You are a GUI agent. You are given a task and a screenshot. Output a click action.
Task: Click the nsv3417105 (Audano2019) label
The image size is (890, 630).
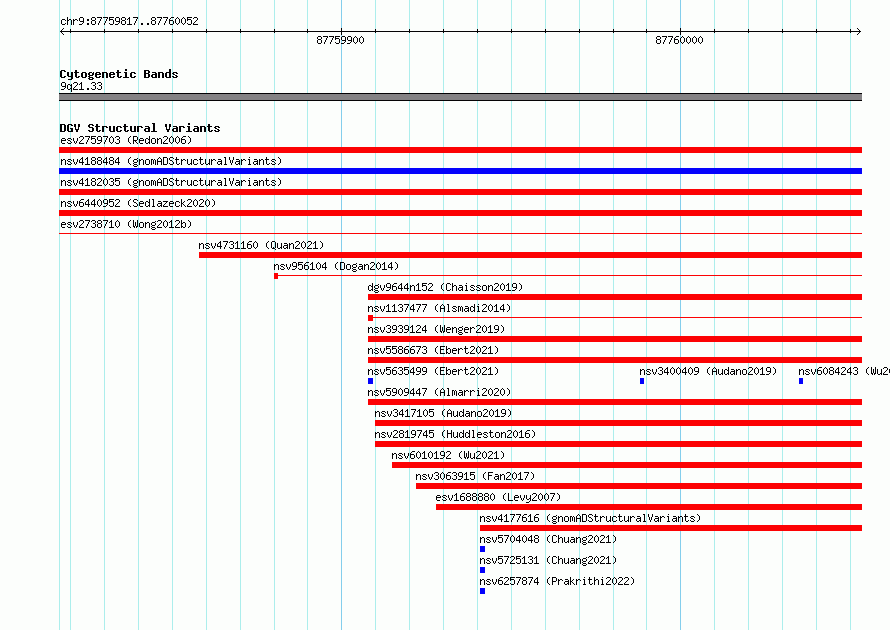point(443,413)
